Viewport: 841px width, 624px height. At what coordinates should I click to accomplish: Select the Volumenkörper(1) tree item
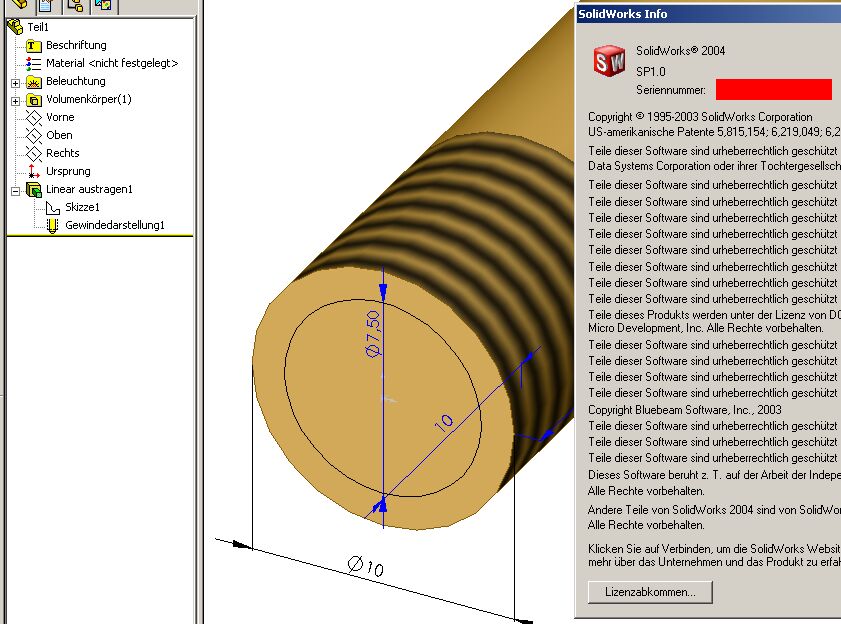point(88,99)
